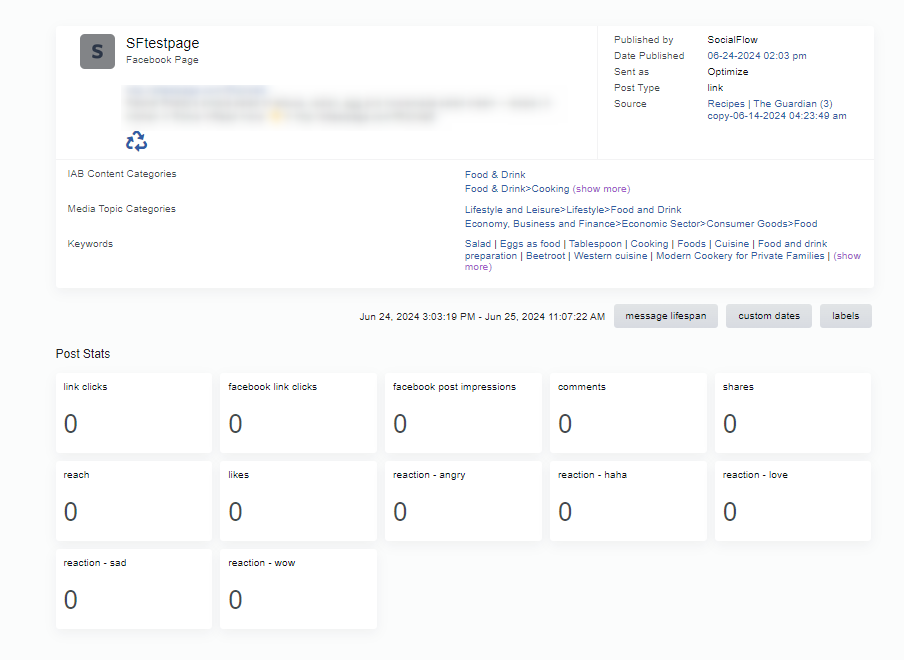Click the blue recycle icon under the post
Viewport: 904px width, 660px height.
click(137, 141)
